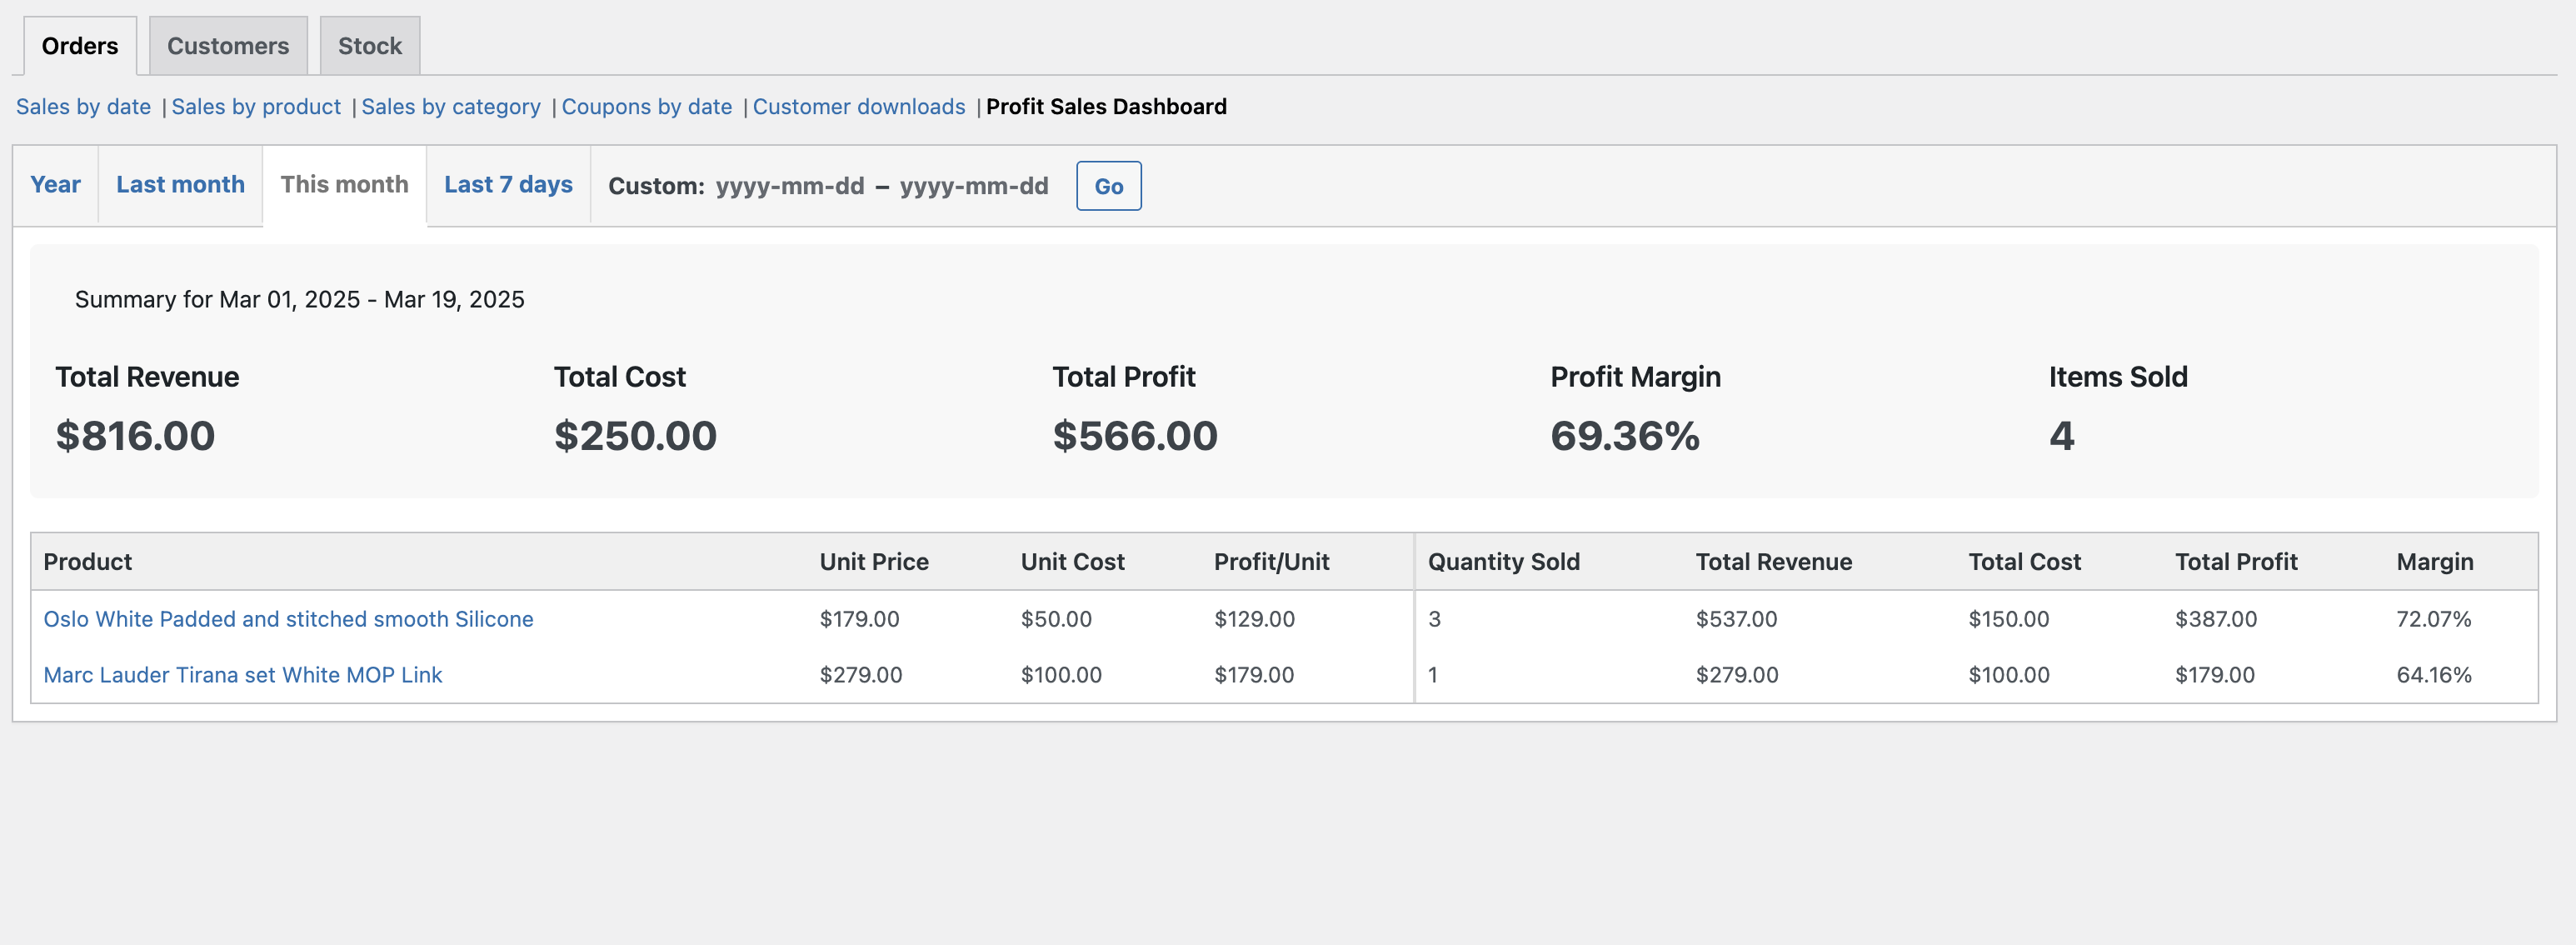The width and height of the screenshot is (2576, 945).
Task: Click the $816.00 total revenue value
Action: (x=135, y=436)
